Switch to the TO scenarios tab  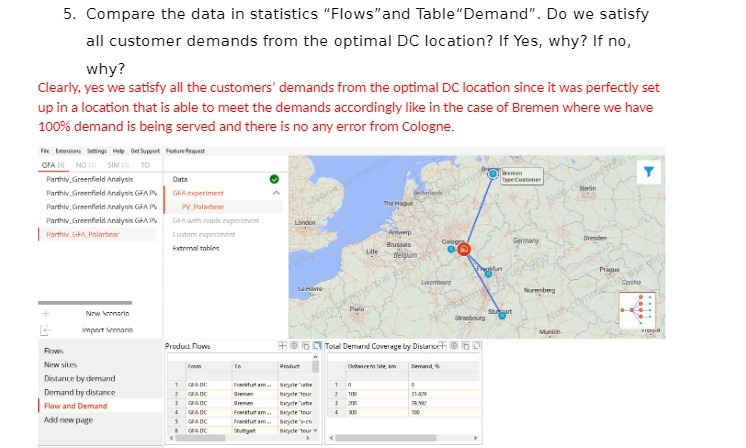click(x=145, y=165)
